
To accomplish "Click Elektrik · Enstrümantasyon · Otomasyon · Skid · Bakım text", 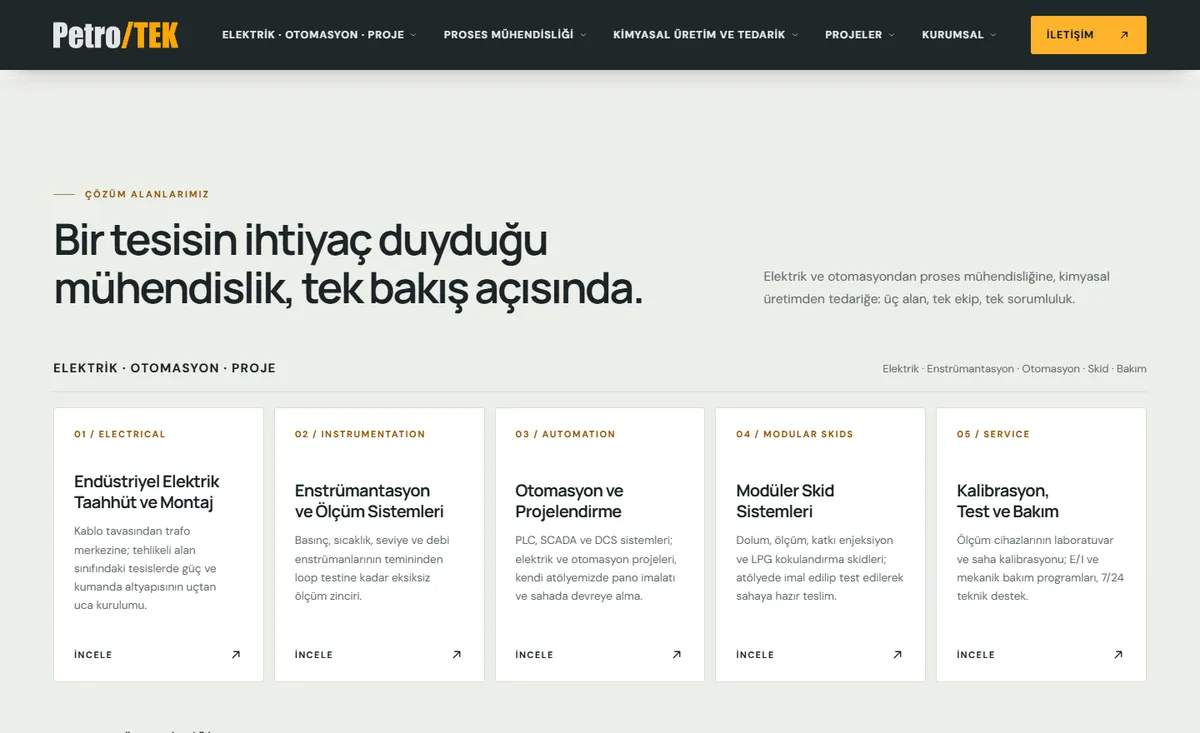I will (x=1014, y=369).
